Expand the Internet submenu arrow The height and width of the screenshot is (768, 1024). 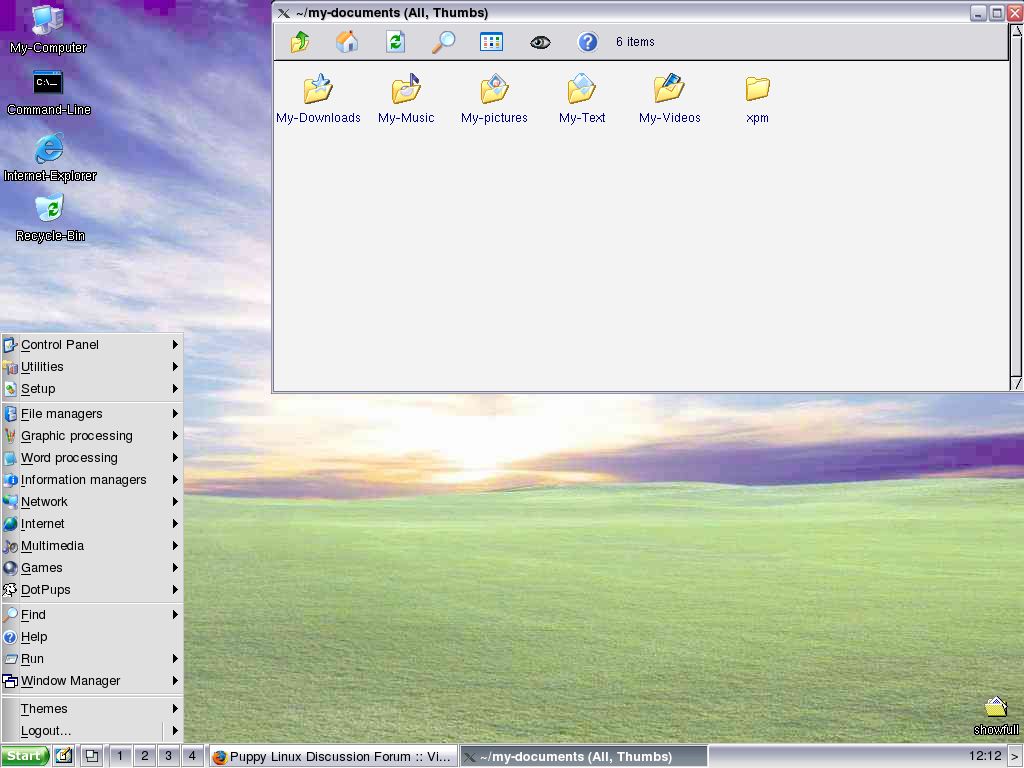175,524
